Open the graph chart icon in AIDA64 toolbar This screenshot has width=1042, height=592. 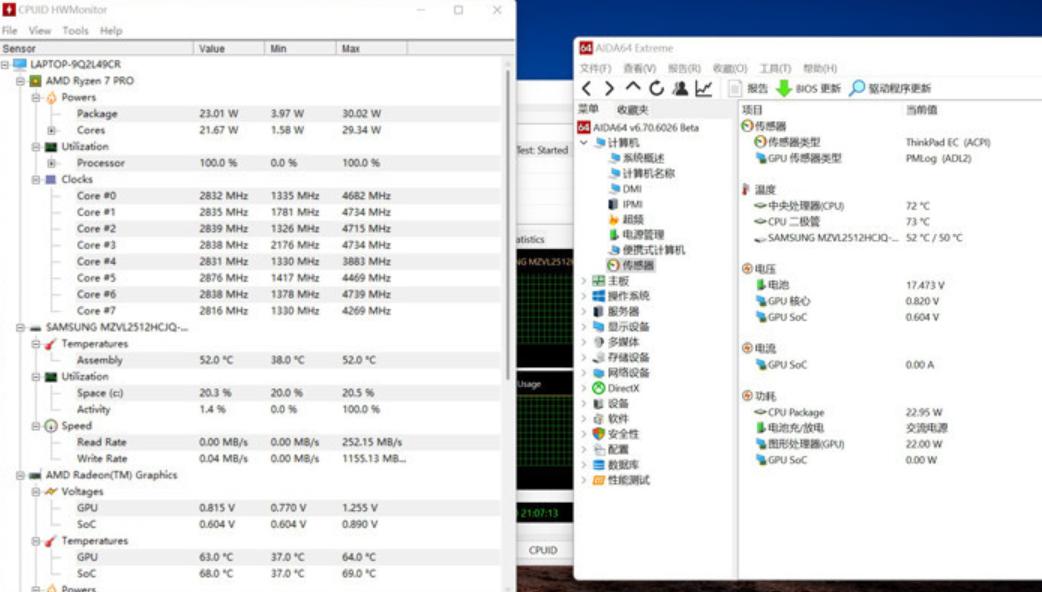(x=703, y=87)
